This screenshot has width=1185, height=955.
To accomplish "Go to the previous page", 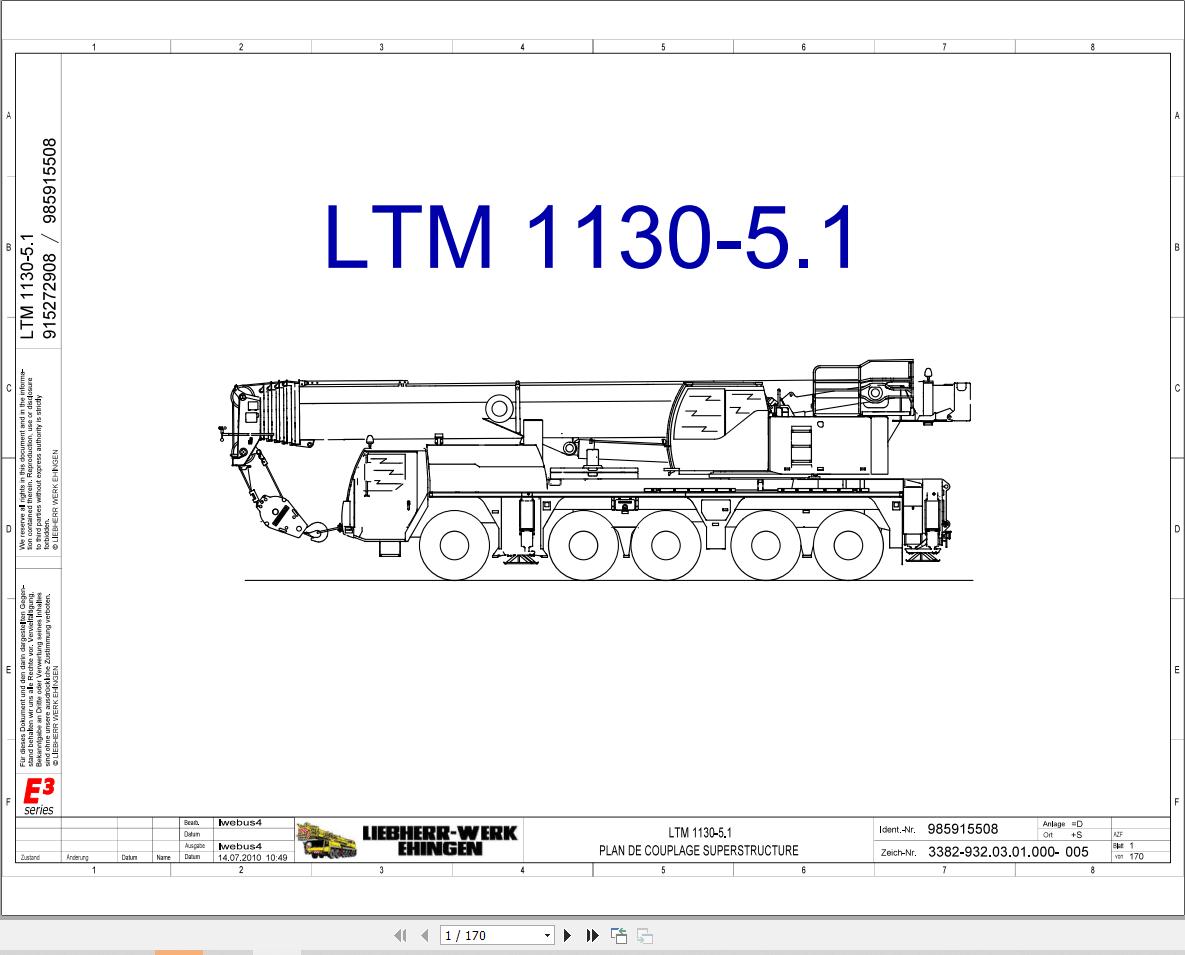I will (x=425, y=935).
